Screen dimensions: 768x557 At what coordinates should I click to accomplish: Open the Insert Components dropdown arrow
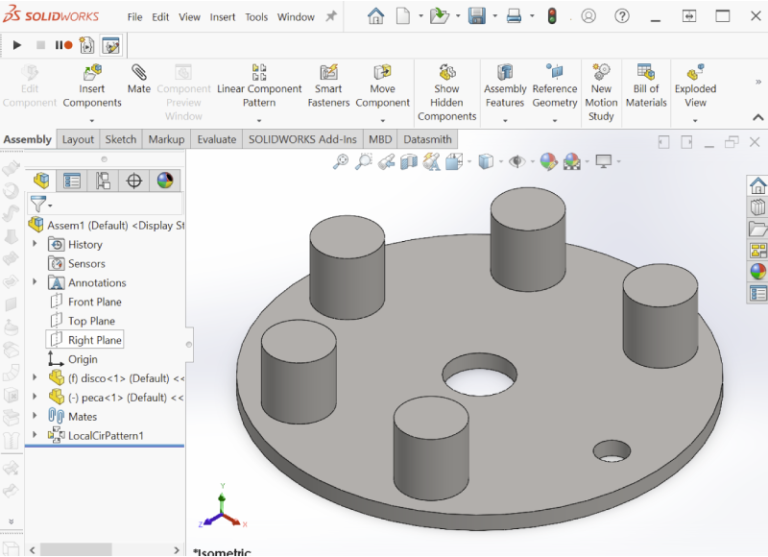(92, 120)
